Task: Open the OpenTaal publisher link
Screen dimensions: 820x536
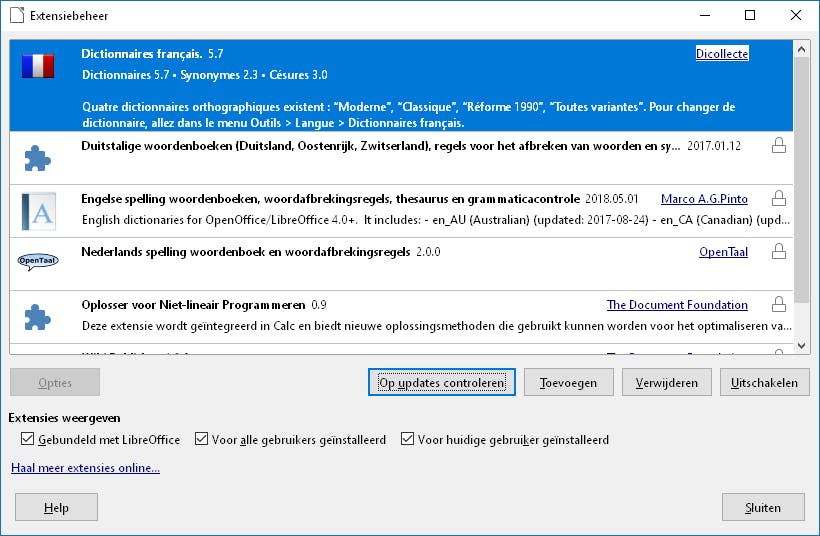Action: tap(723, 252)
